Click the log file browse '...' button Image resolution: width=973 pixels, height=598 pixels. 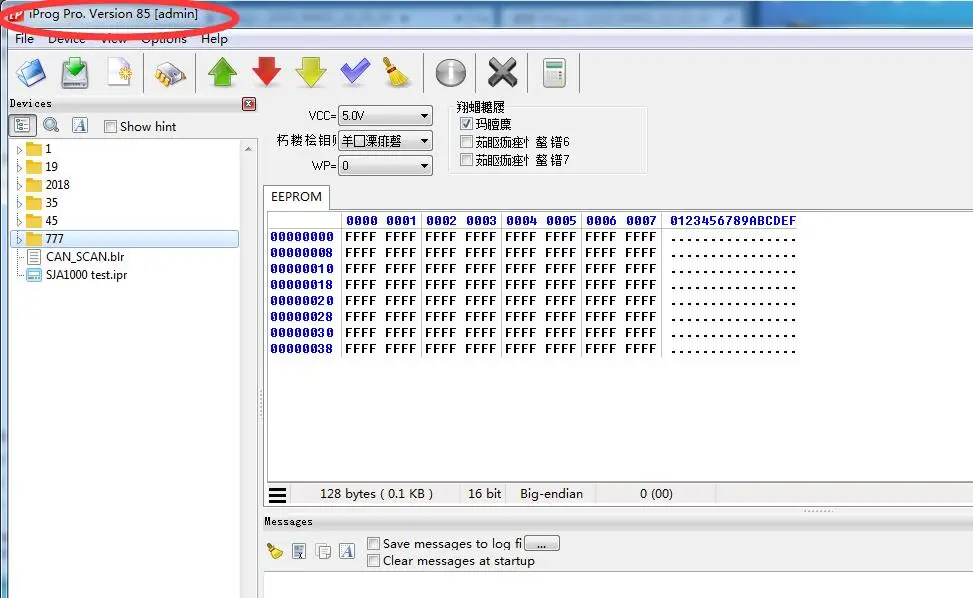[542, 543]
